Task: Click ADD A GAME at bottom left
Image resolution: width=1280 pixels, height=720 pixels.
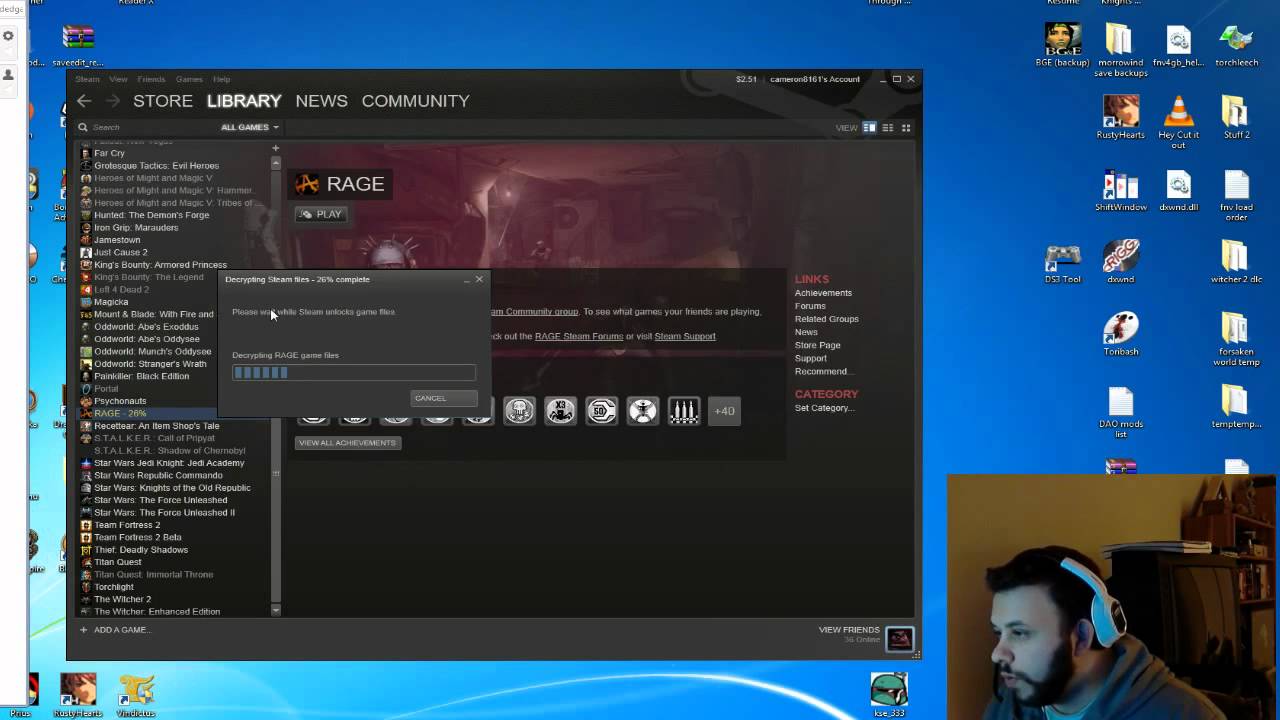Action: pyautogui.click(x=115, y=630)
